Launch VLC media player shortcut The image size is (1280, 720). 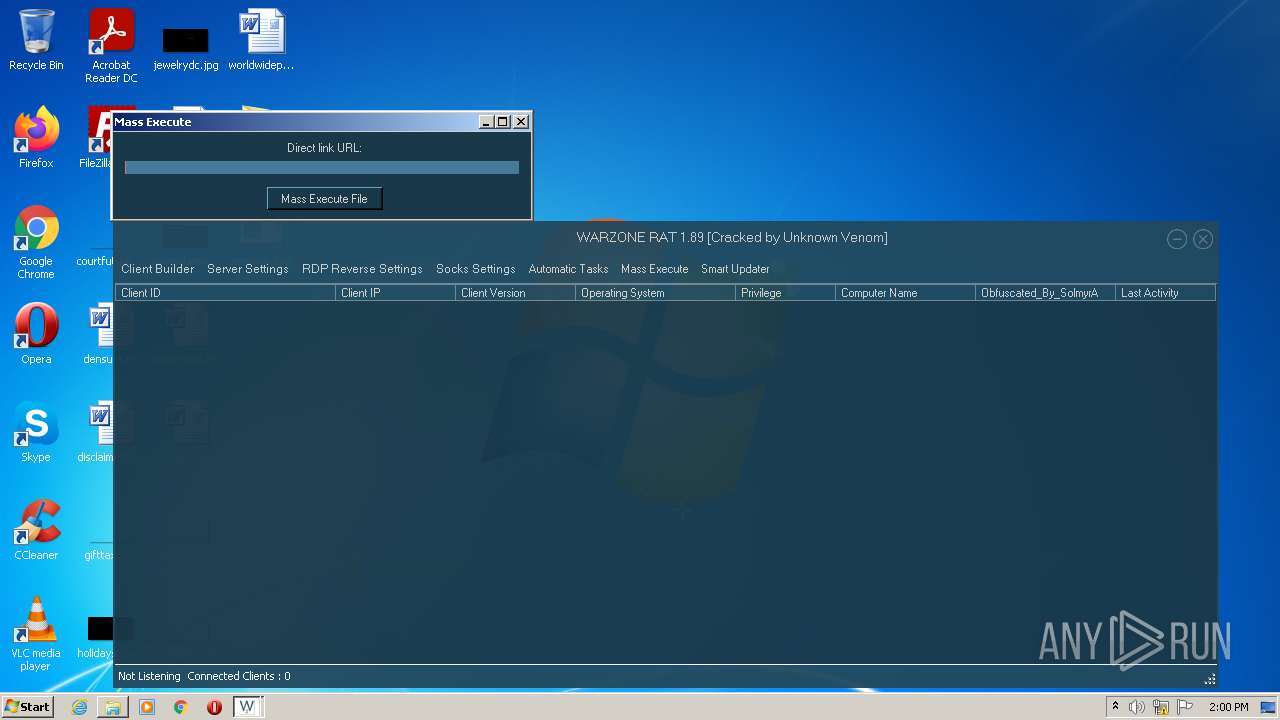pos(36,634)
